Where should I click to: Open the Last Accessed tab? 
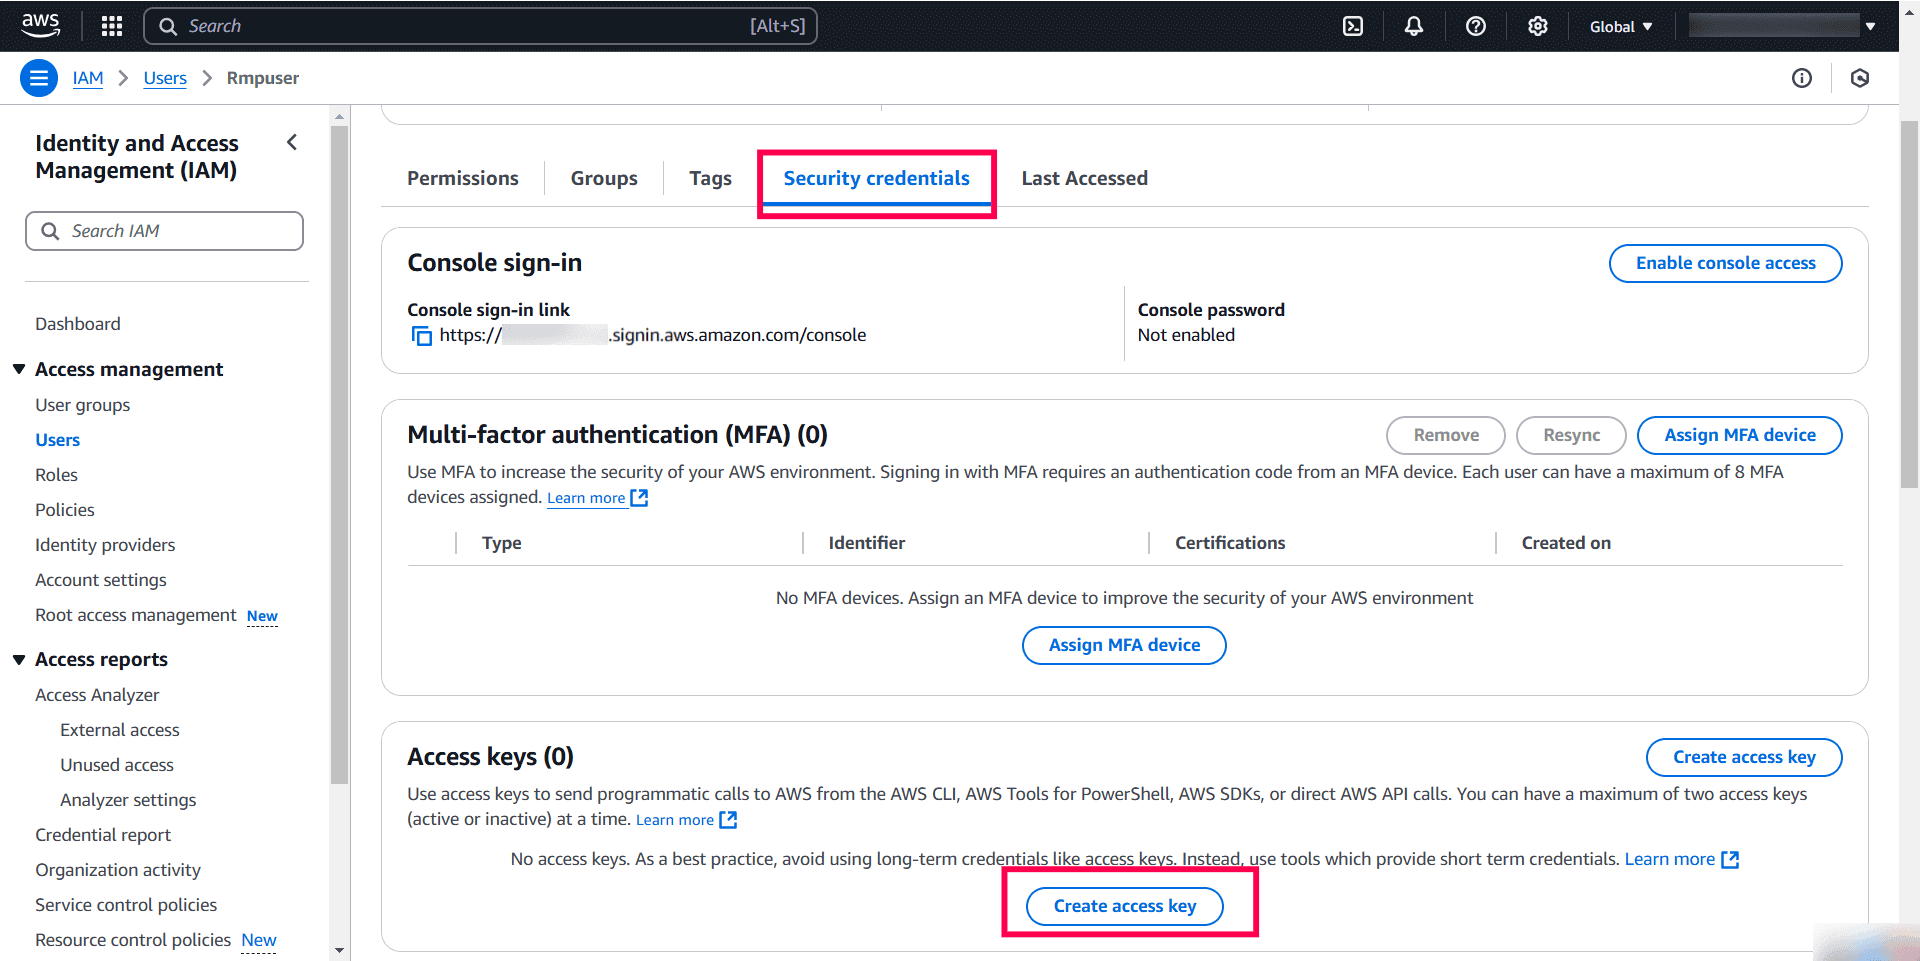[x=1084, y=178]
